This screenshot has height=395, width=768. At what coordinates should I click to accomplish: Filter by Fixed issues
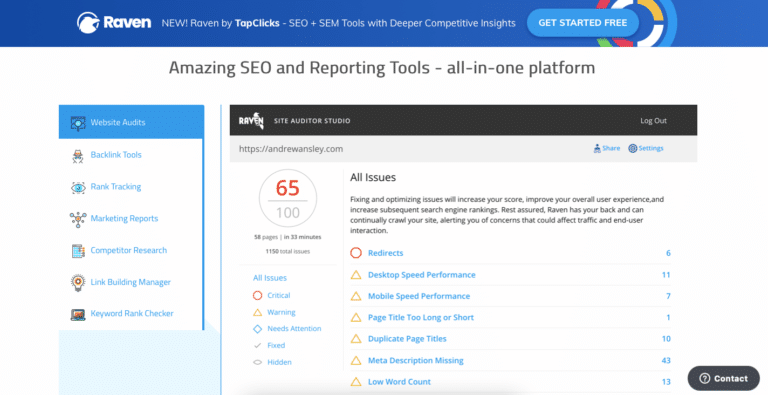pyautogui.click(x=276, y=346)
